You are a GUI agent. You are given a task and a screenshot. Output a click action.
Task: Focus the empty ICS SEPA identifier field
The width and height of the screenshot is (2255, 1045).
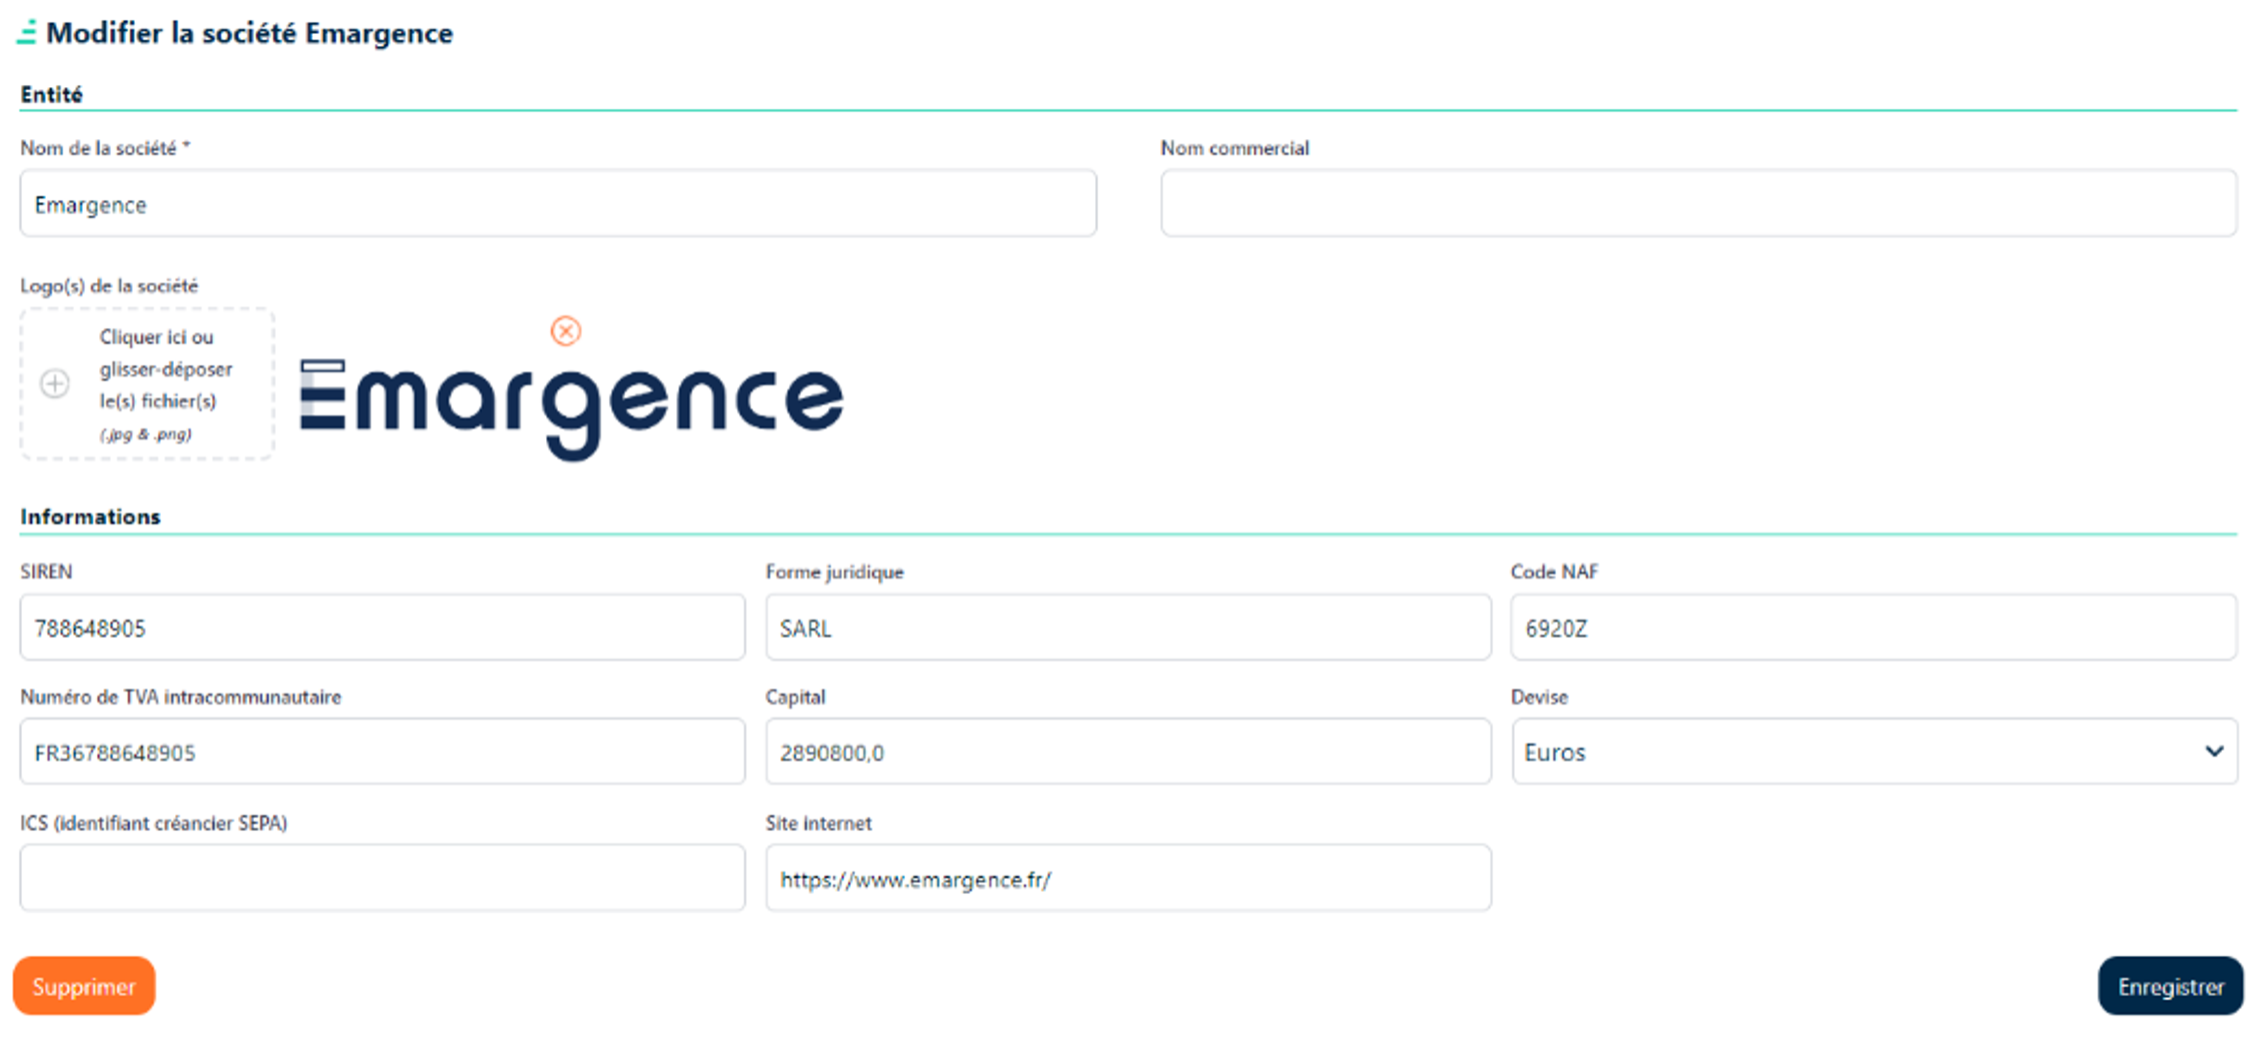(x=382, y=877)
